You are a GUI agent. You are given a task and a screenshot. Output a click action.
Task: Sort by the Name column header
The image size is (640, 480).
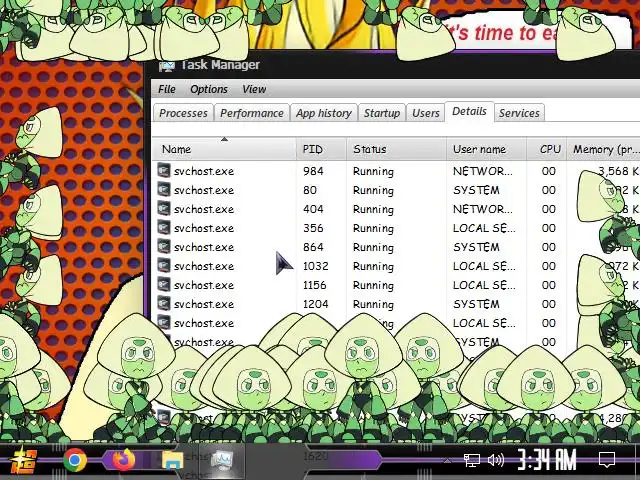[x=224, y=149]
